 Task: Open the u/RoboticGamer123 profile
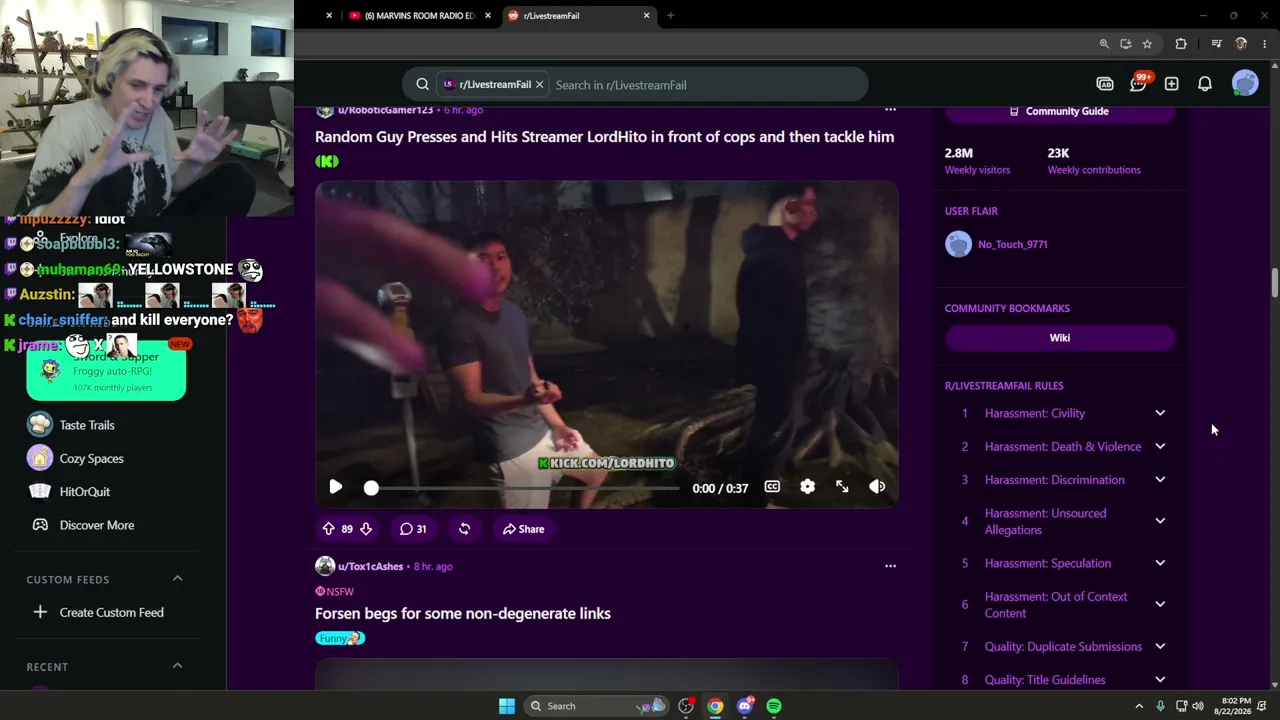[385, 110]
